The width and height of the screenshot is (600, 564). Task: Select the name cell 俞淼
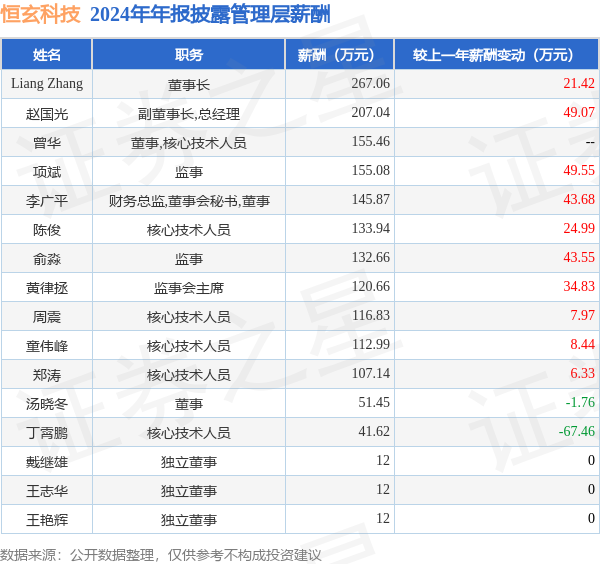47,259
